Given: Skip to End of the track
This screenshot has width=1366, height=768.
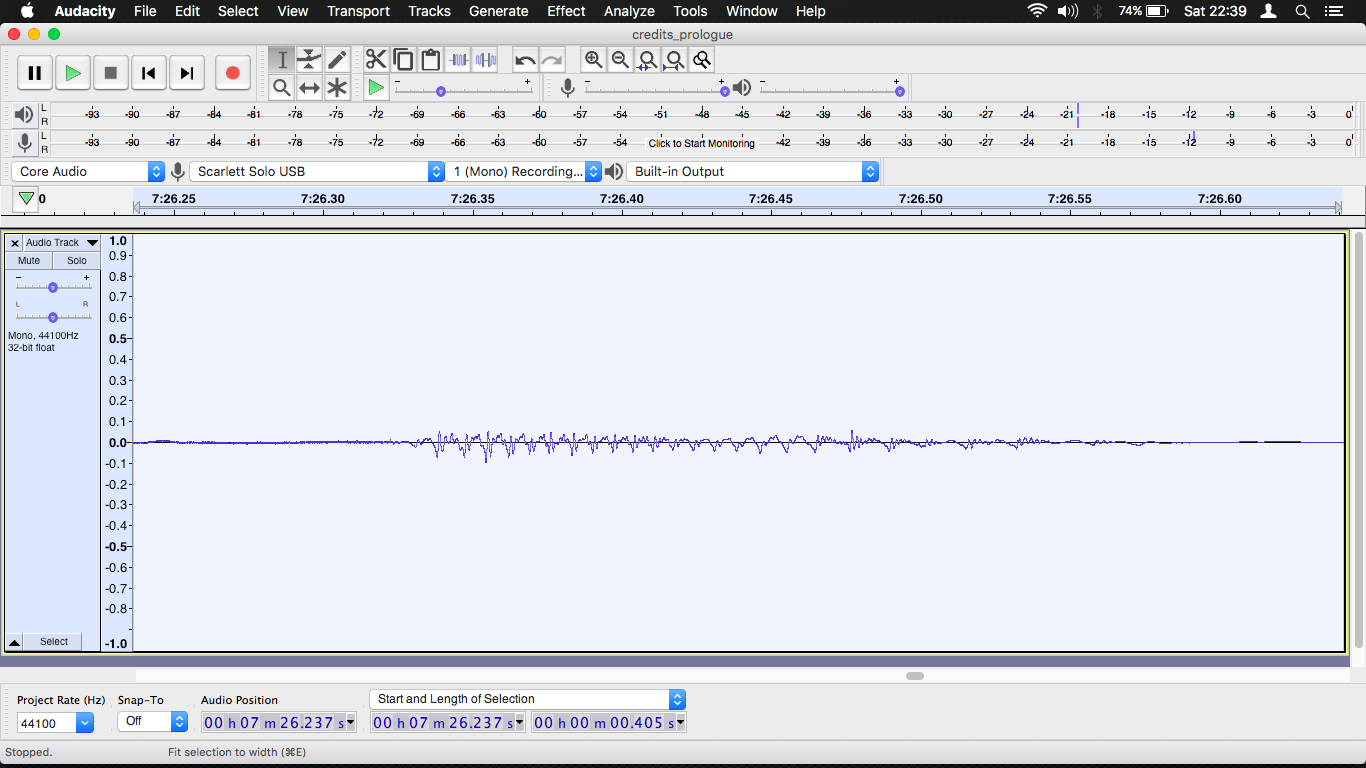Looking at the screenshot, I should tap(187, 73).
